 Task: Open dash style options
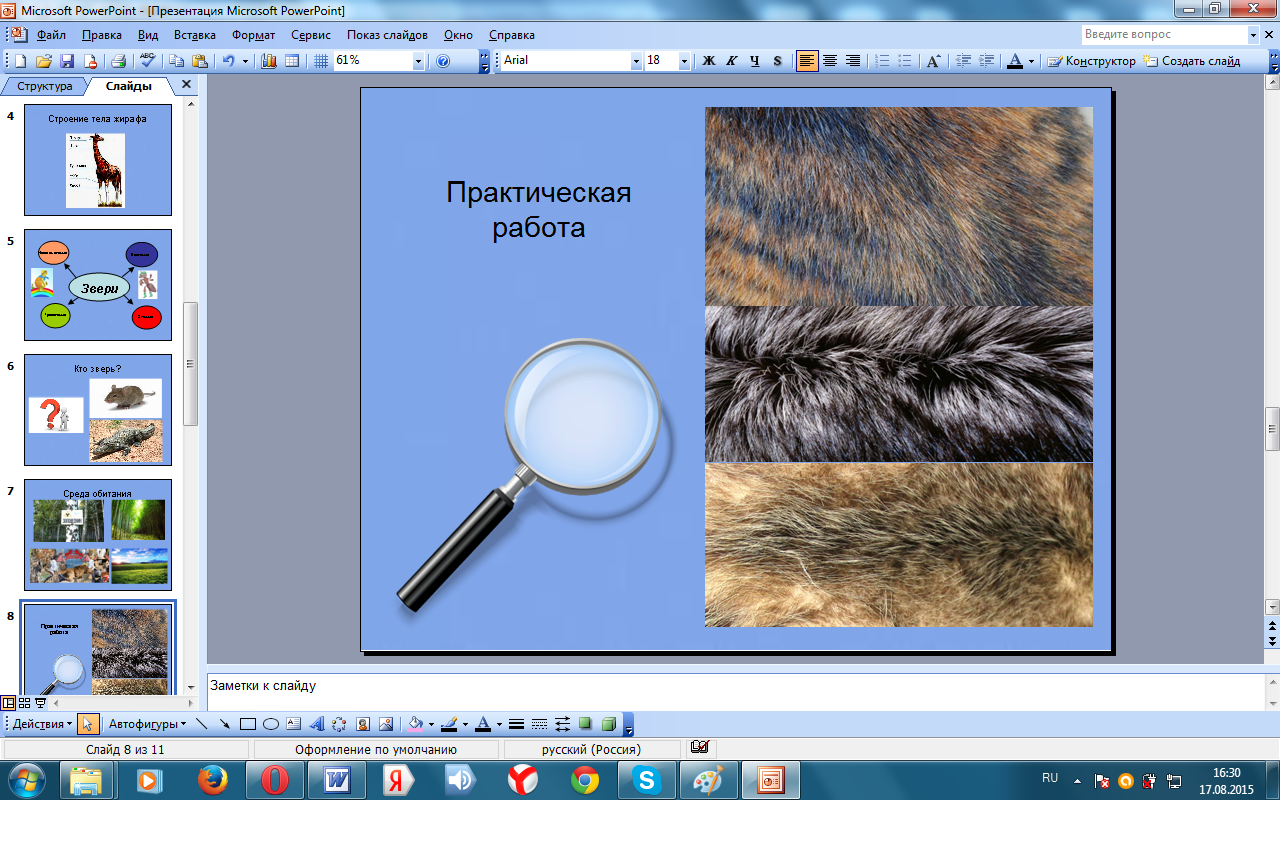tap(540, 724)
